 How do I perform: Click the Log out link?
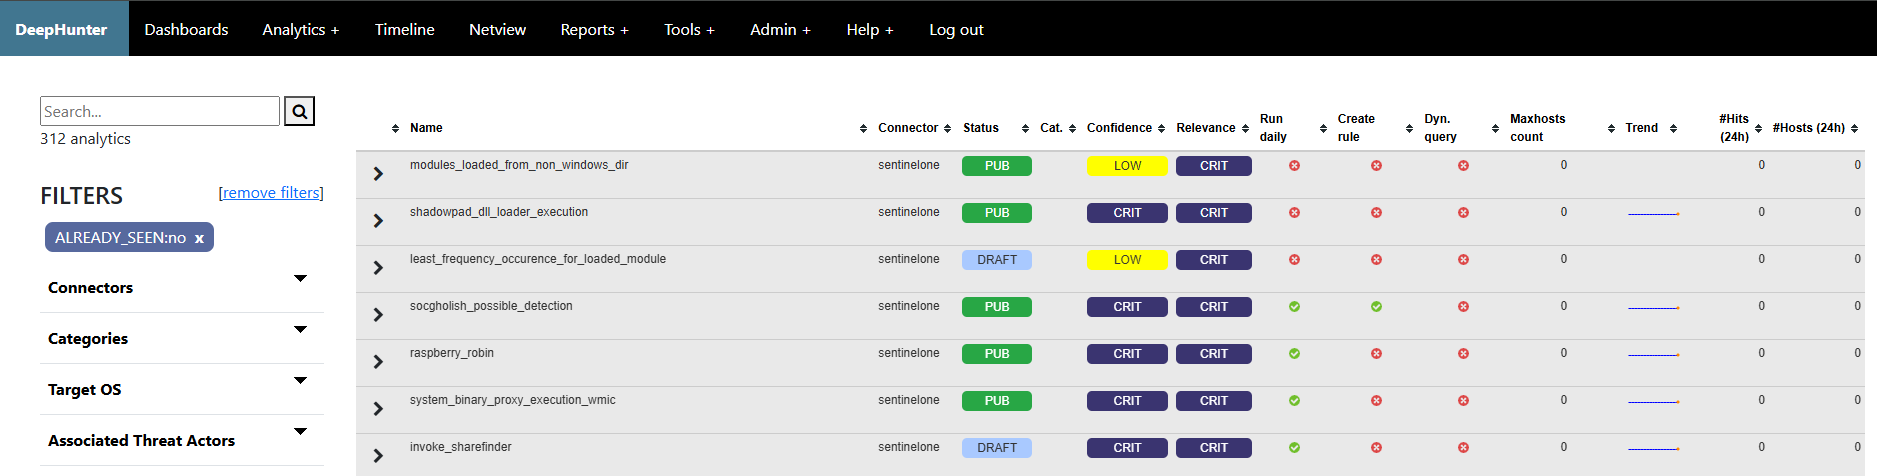pos(956,29)
